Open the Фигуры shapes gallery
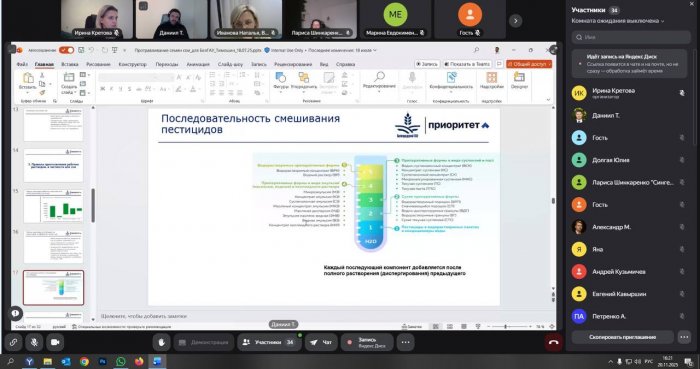The width and height of the screenshot is (700, 369). (281, 82)
